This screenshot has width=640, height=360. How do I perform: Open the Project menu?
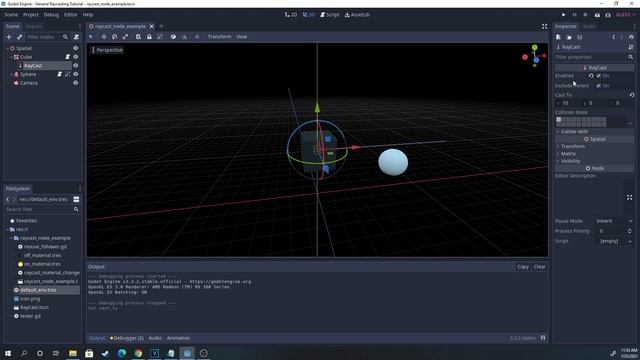tap(31, 15)
